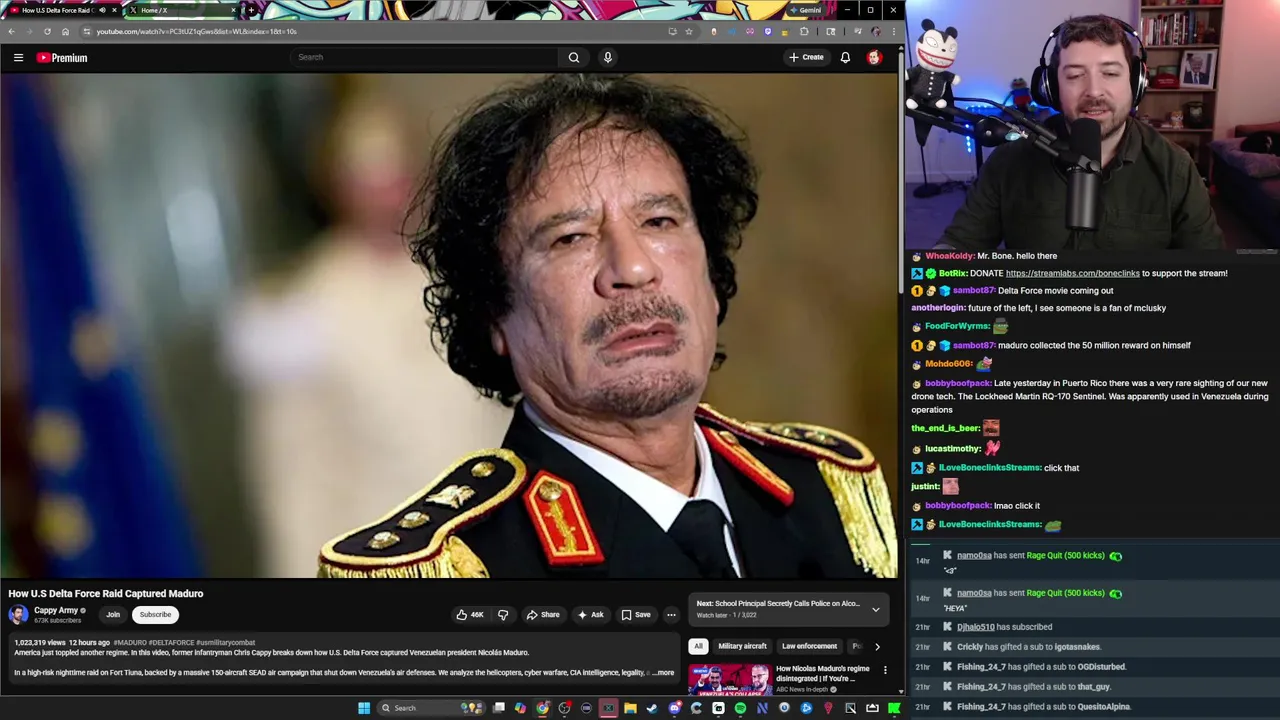Click username sambot87 on Delta Force movie message
Screen dimensions: 1280x720
973,291
